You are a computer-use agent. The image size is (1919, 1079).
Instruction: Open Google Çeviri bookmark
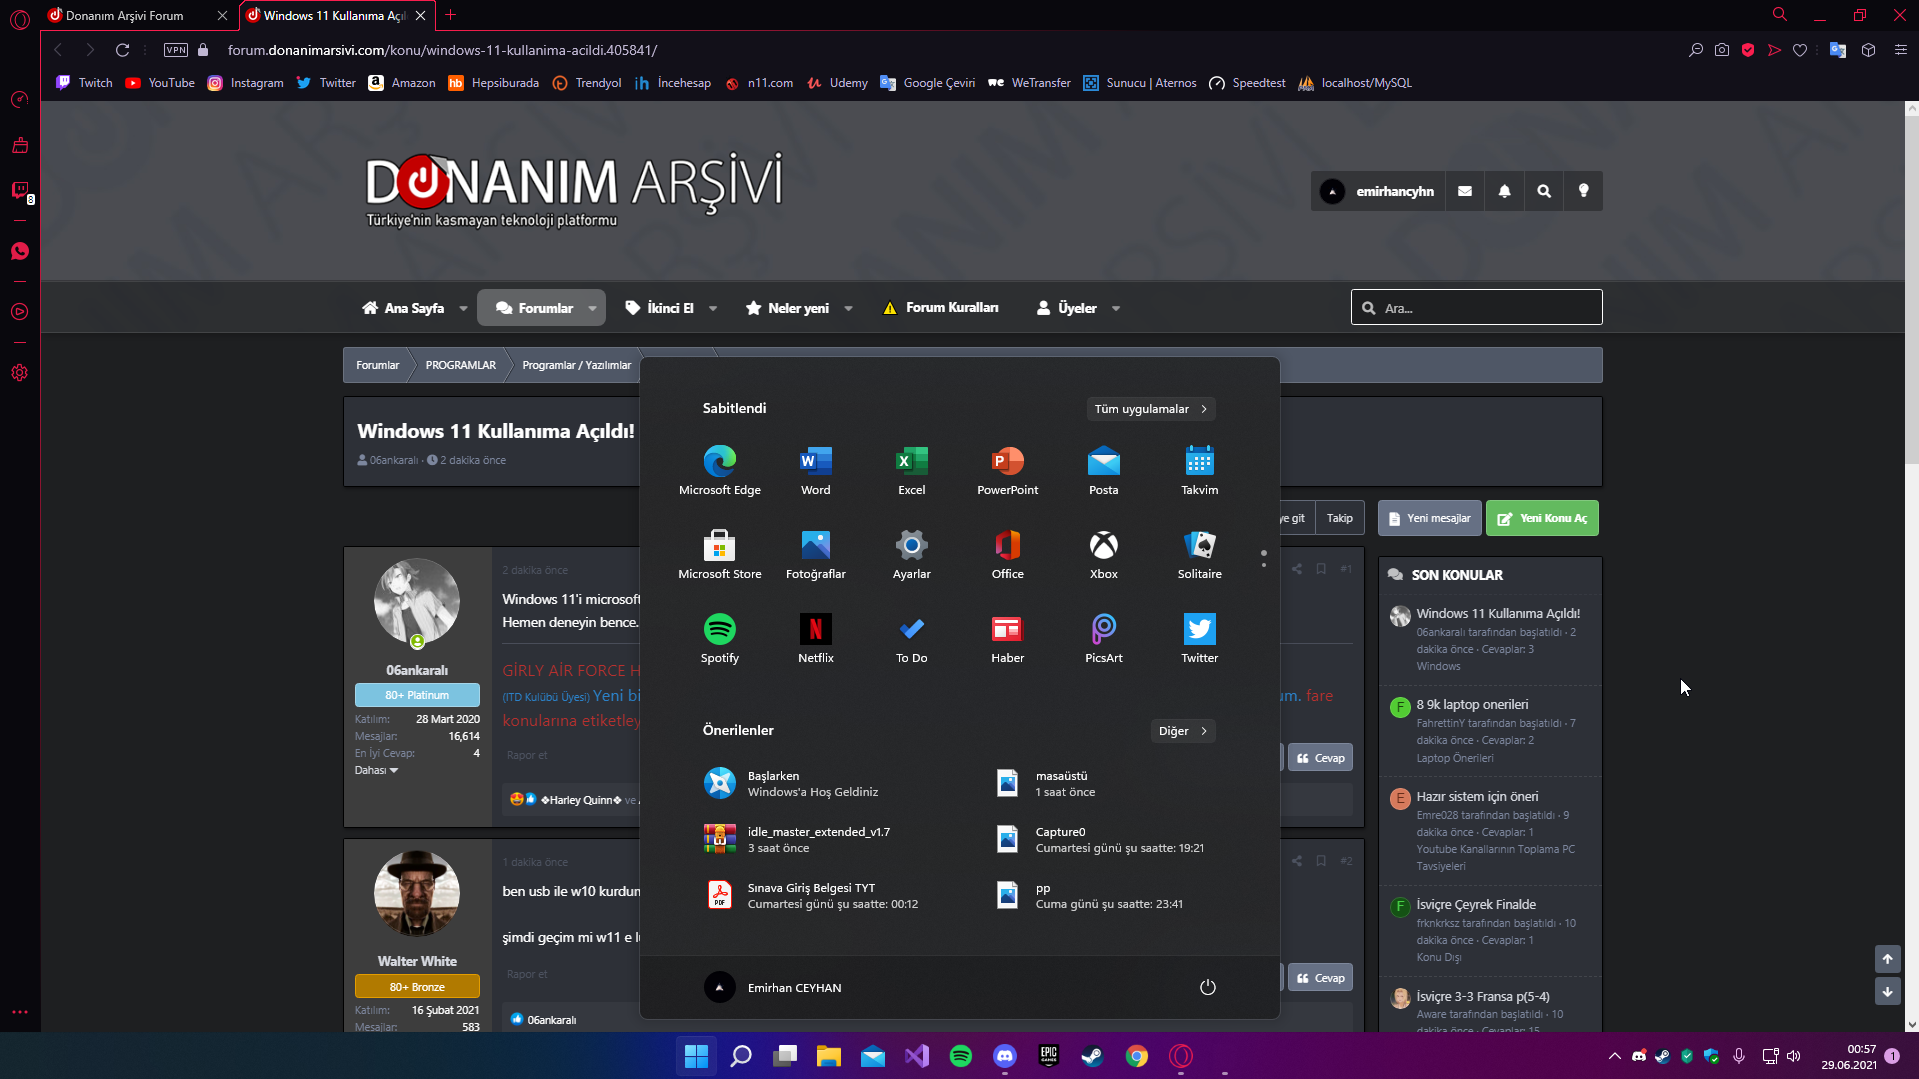[x=927, y=83]
